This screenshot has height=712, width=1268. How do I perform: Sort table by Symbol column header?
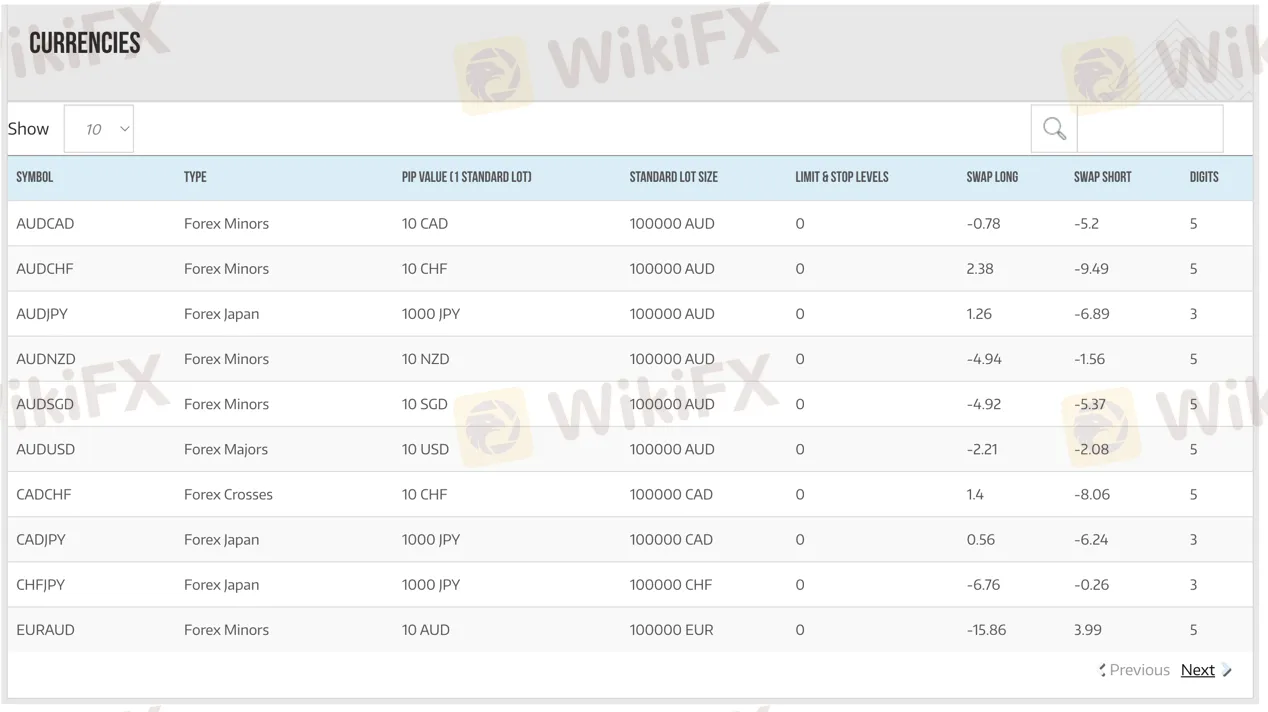(x=35, y=177)
